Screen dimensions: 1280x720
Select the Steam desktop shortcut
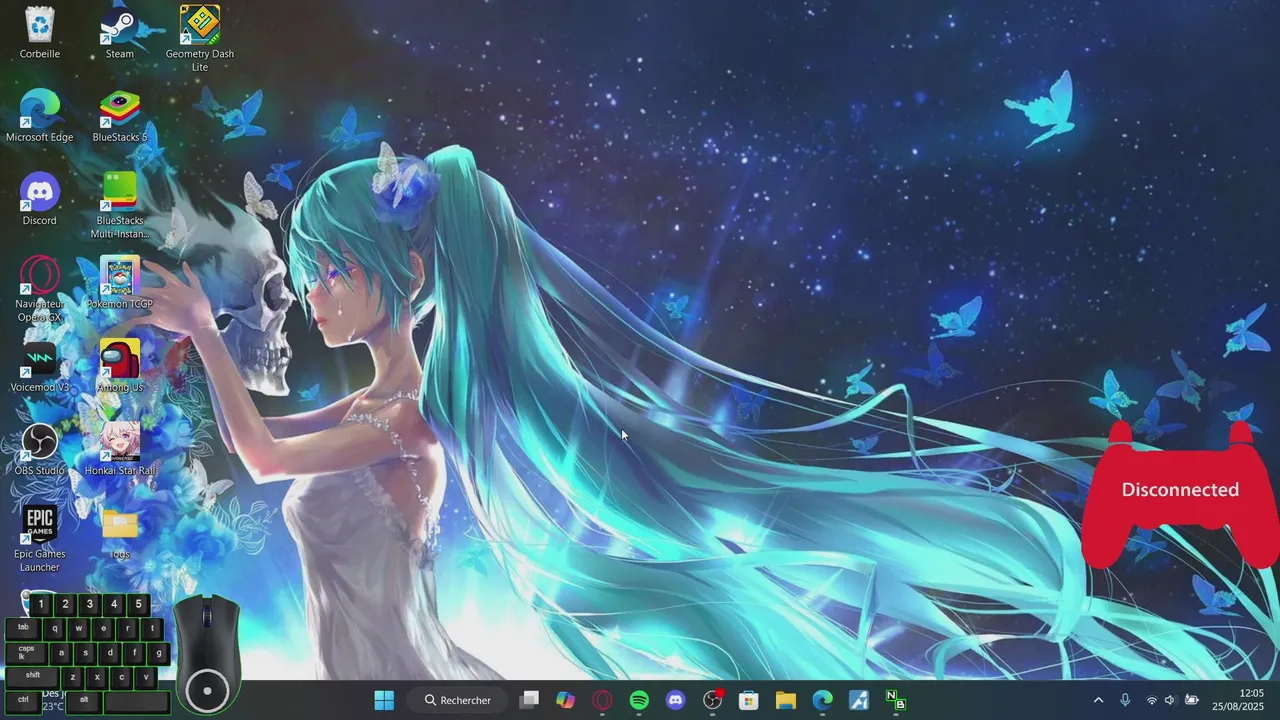120,32
